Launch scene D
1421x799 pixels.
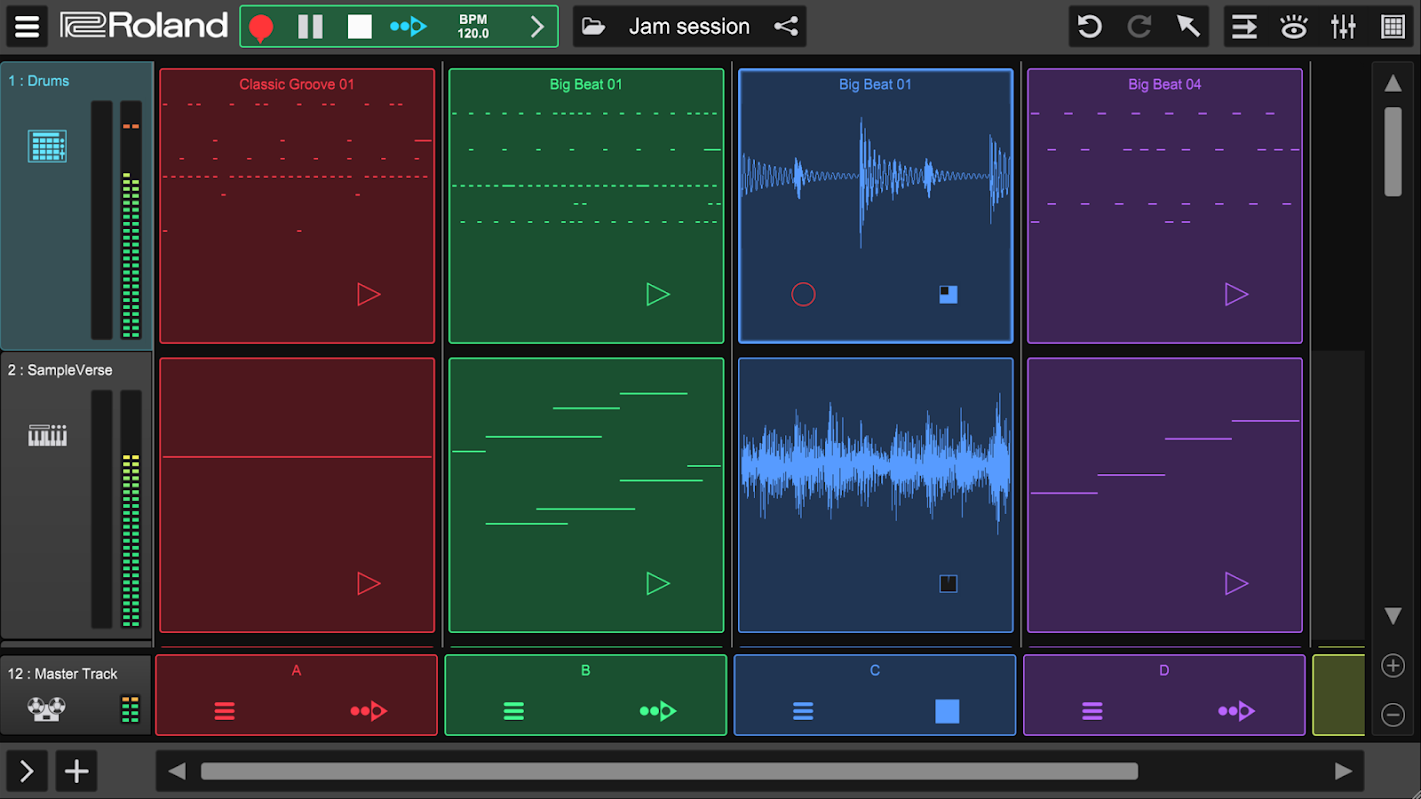pos(1236,711)
